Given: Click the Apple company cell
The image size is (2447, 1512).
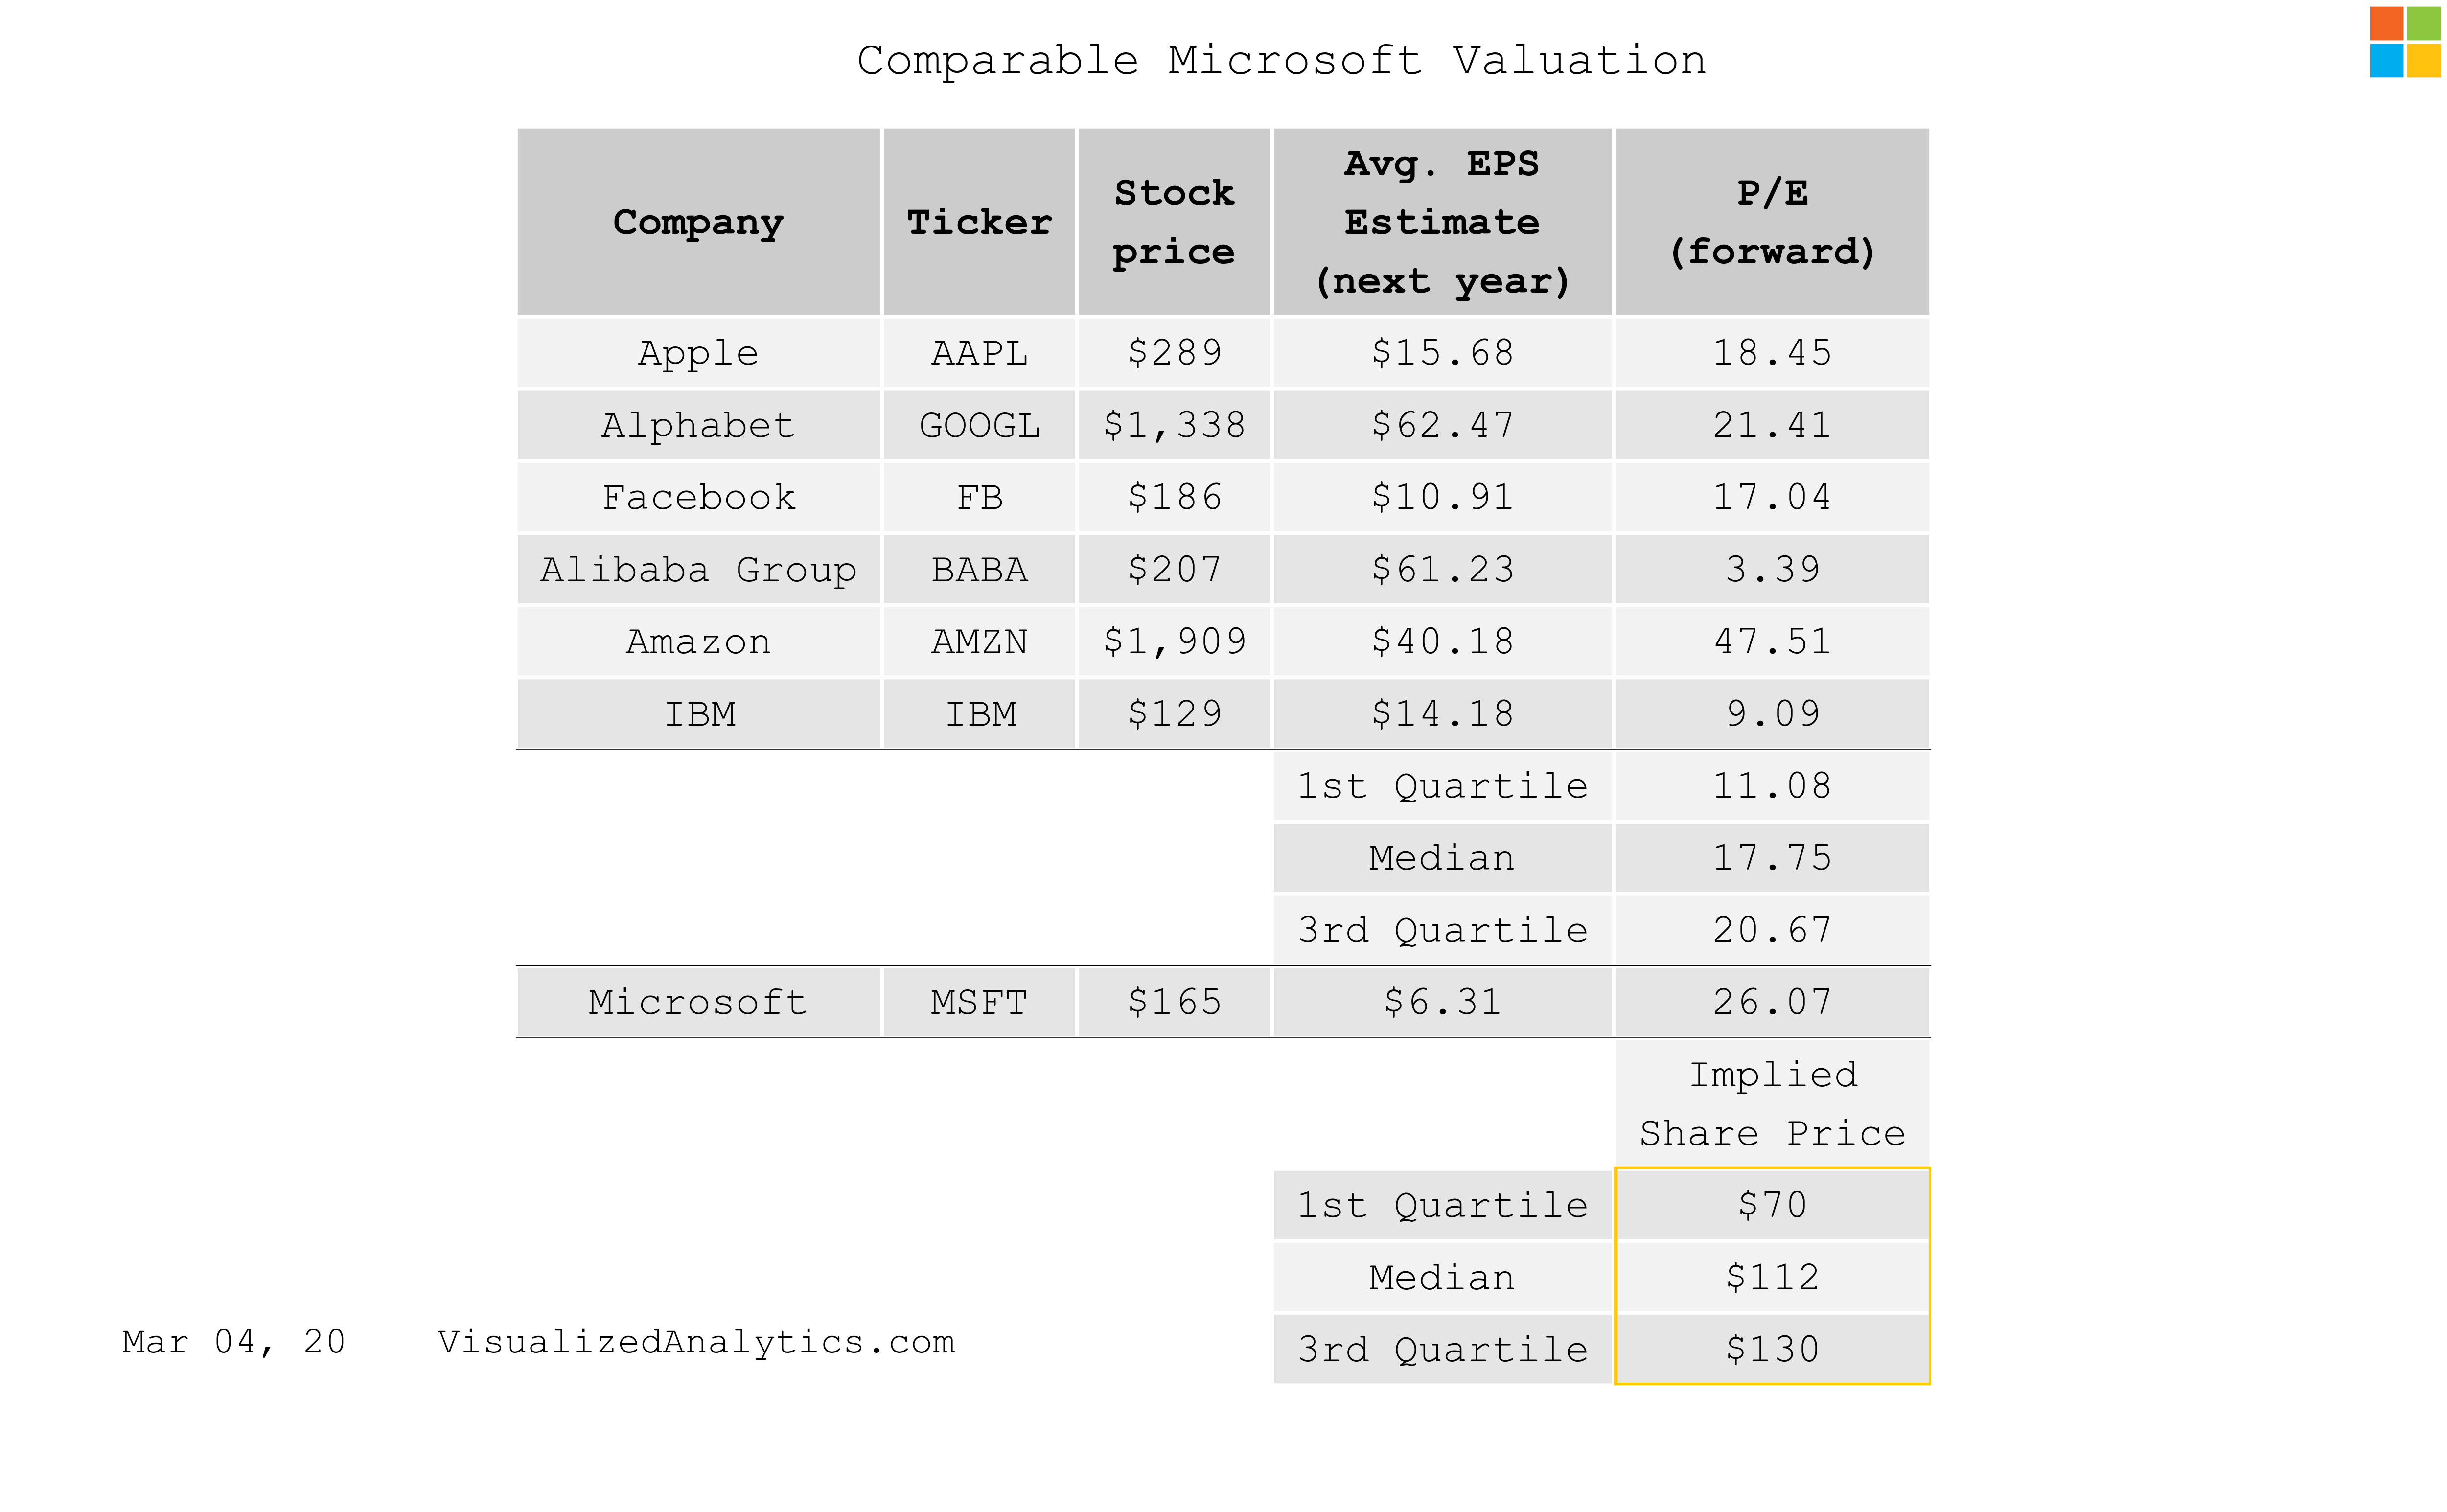Looking at the screenshot, I should (x=698, y=353).
